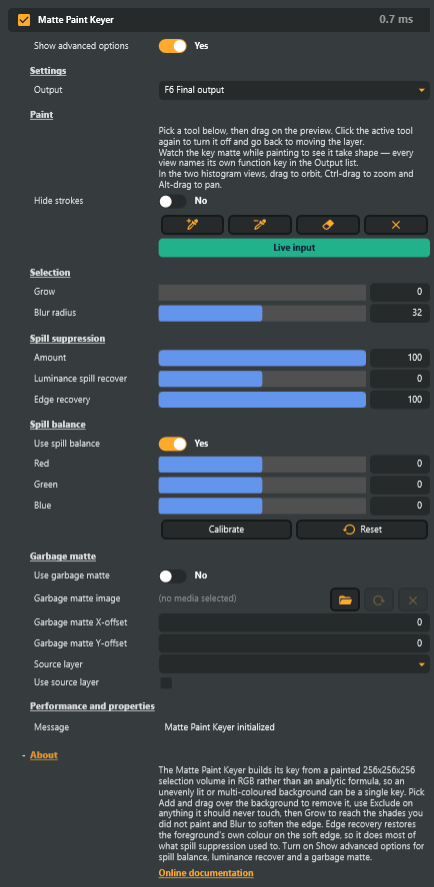Image resolution: width=434 pixels, height=887 pixels.
Task: Browse for garbage matte image folder icon
Action: coord(345,600)
